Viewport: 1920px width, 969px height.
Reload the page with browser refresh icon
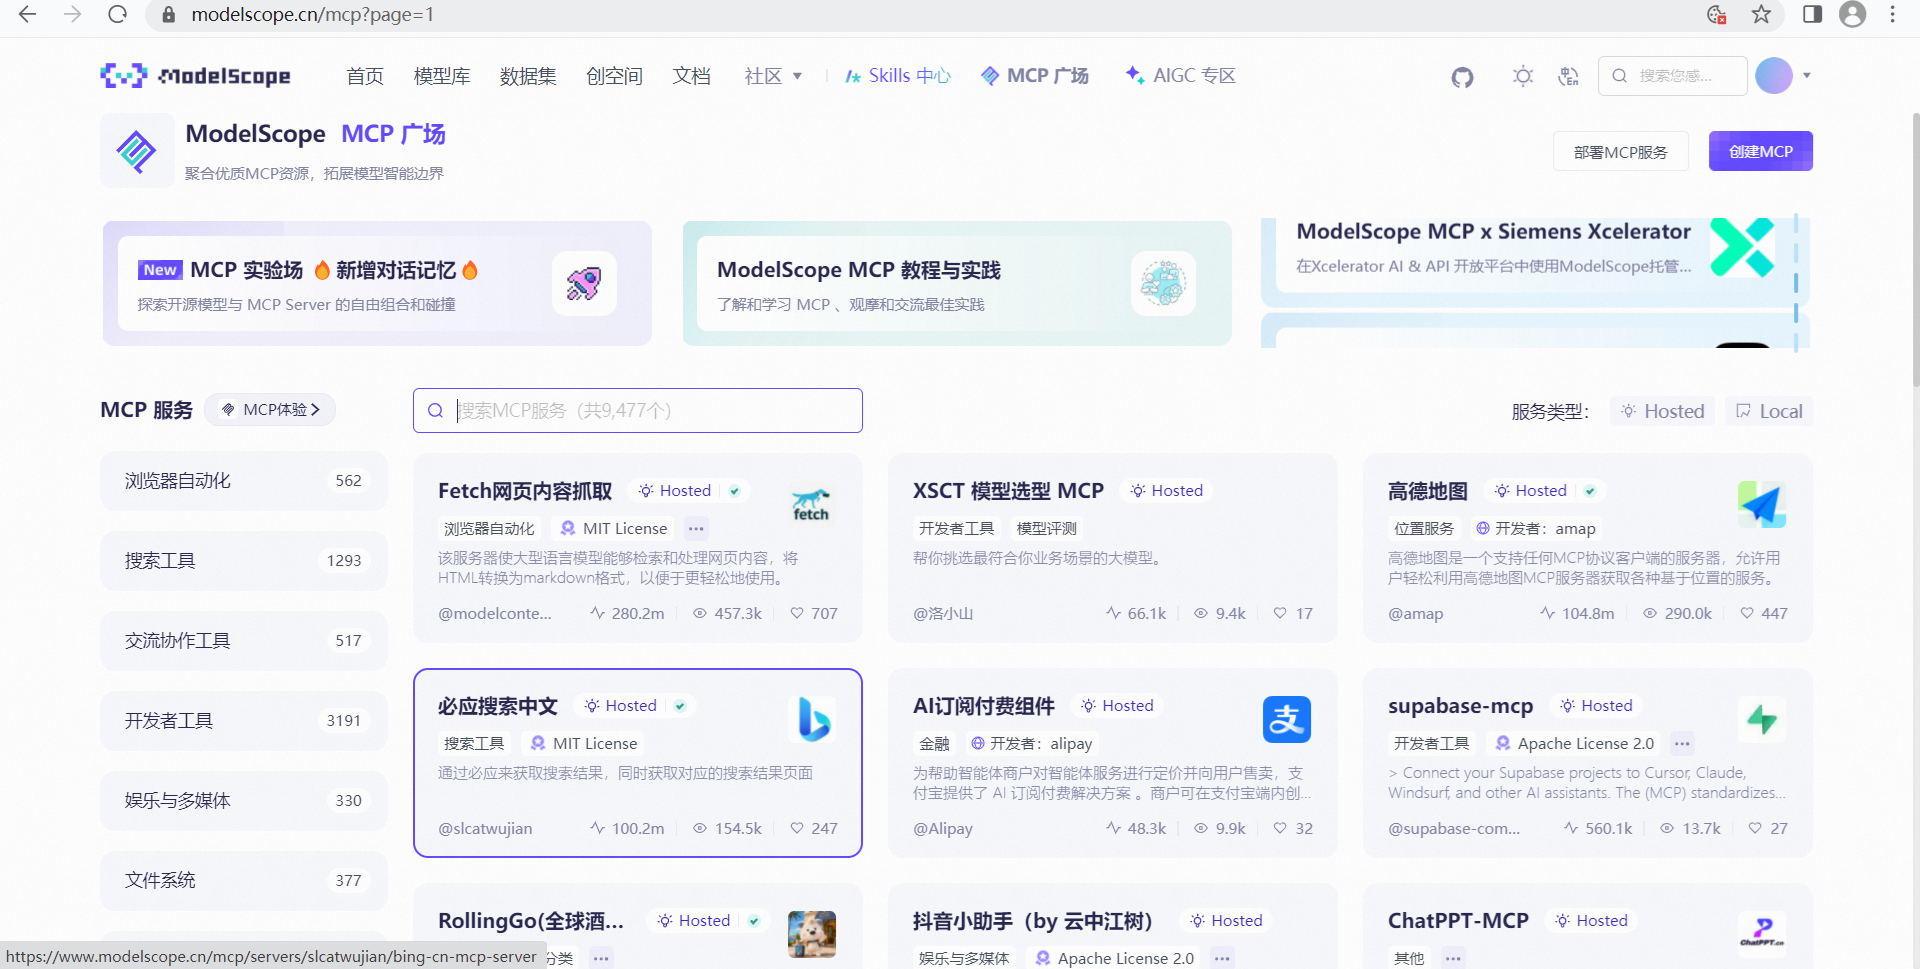coord(118,15)
